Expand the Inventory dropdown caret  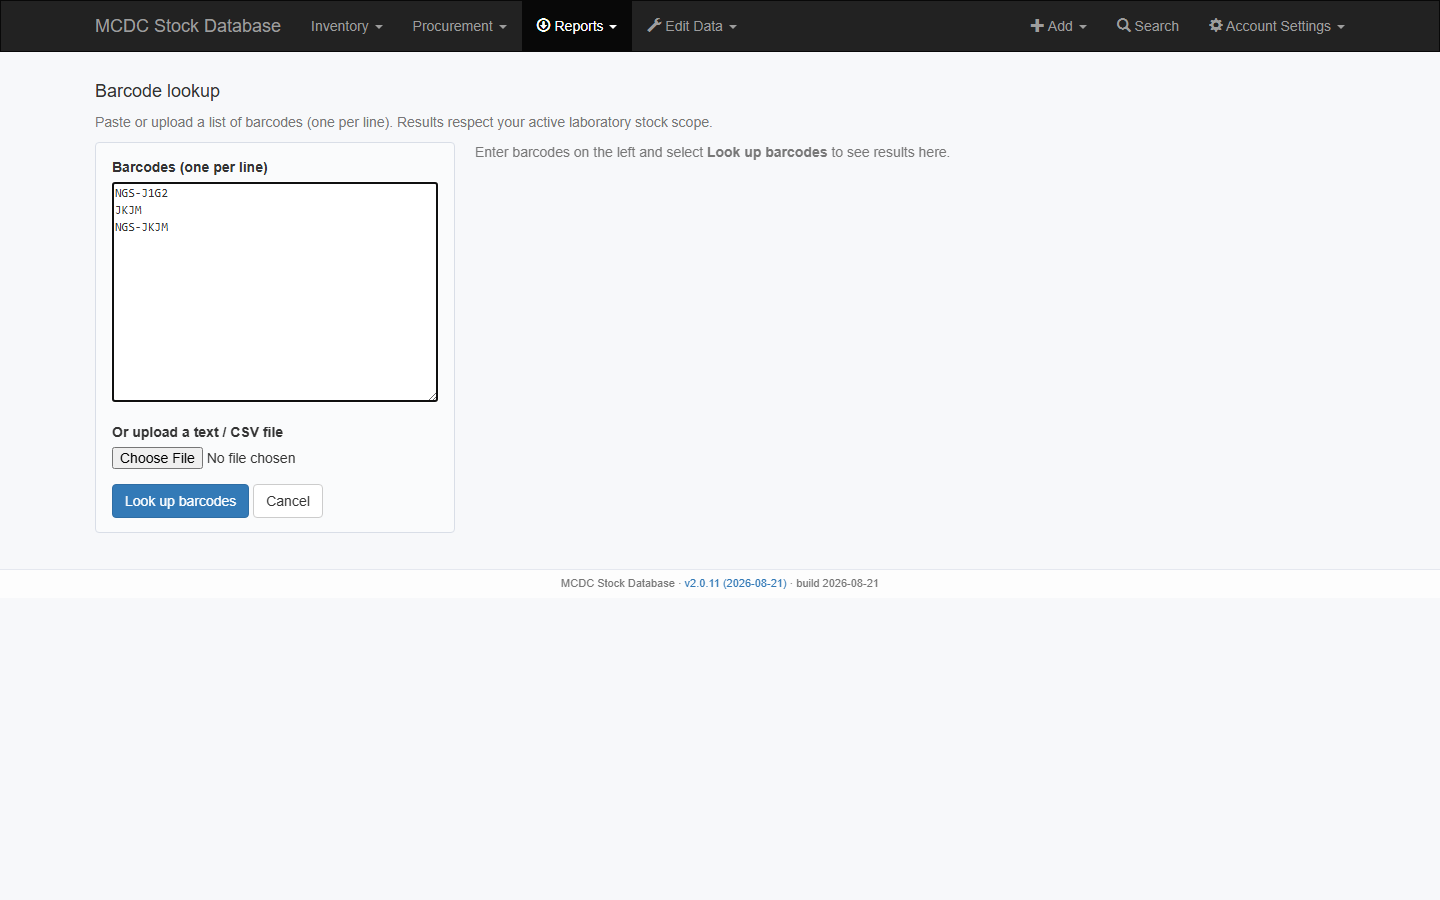pyautogui.click(x=379, y=27)
